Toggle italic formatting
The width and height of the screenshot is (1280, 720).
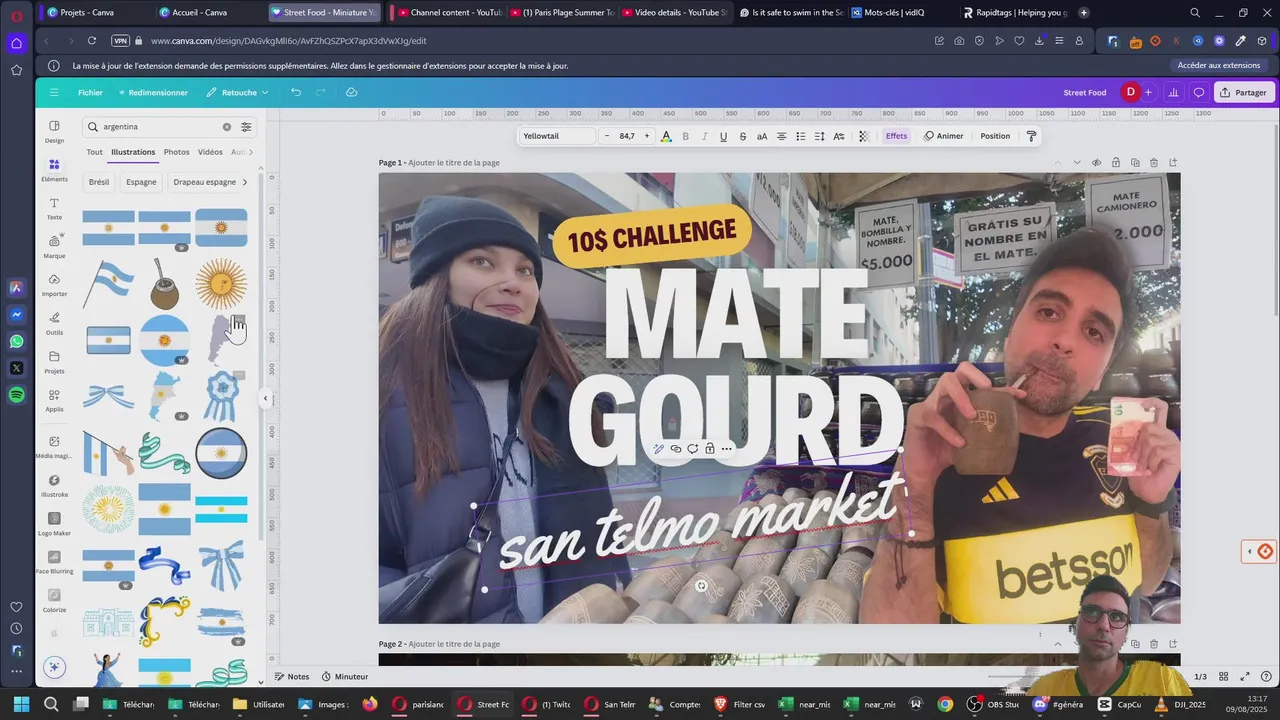704,136
